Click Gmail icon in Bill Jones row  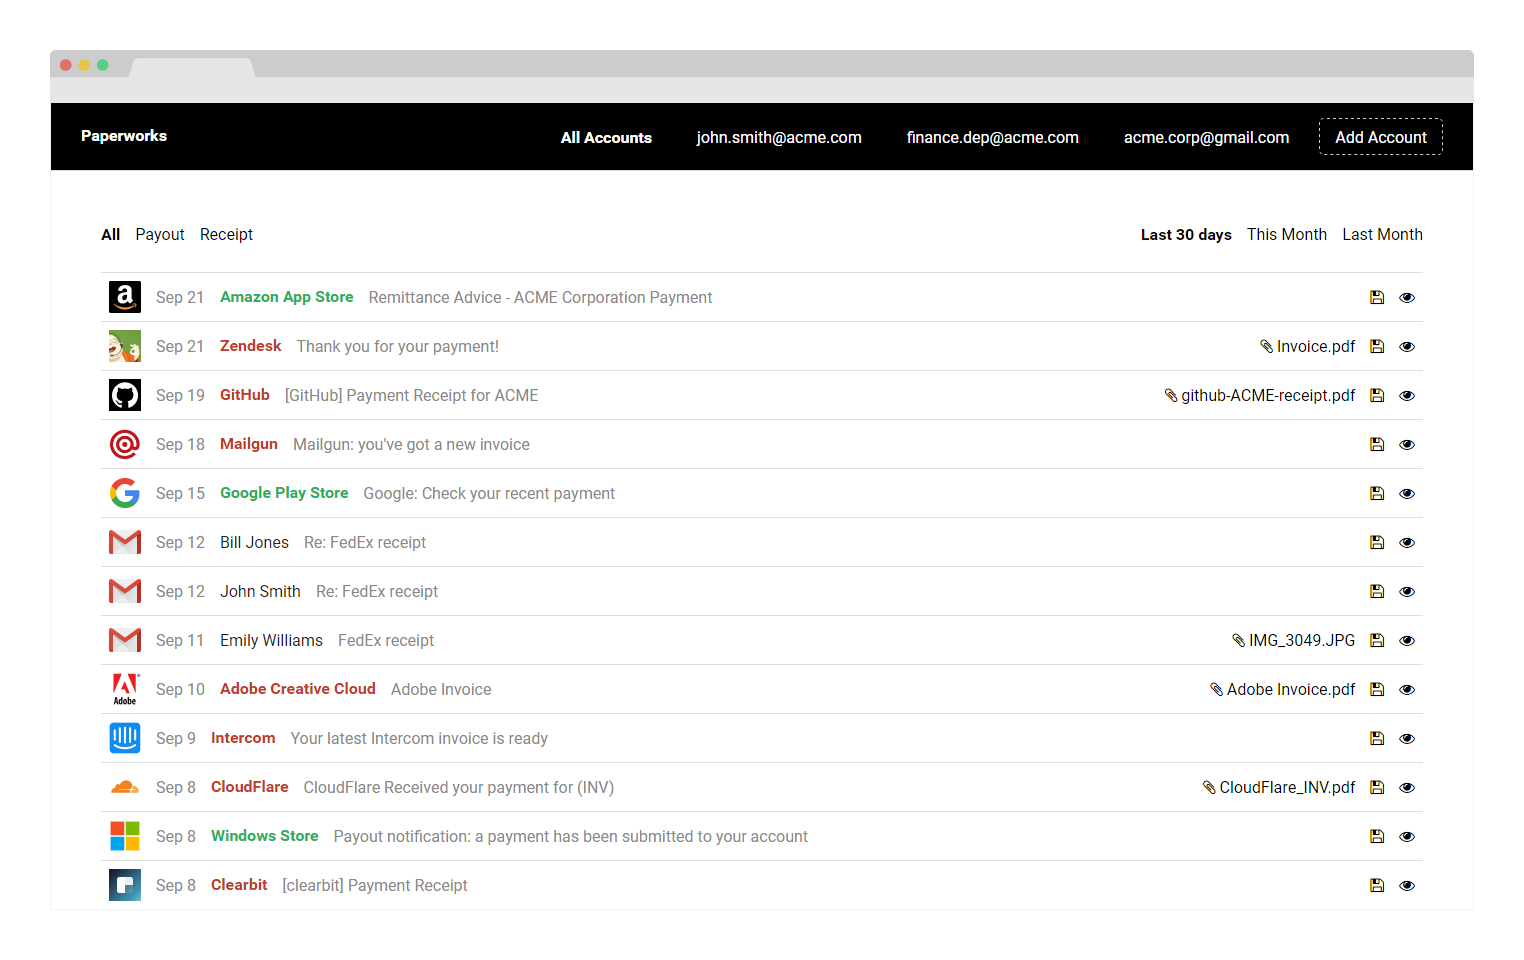click(125, 542)
